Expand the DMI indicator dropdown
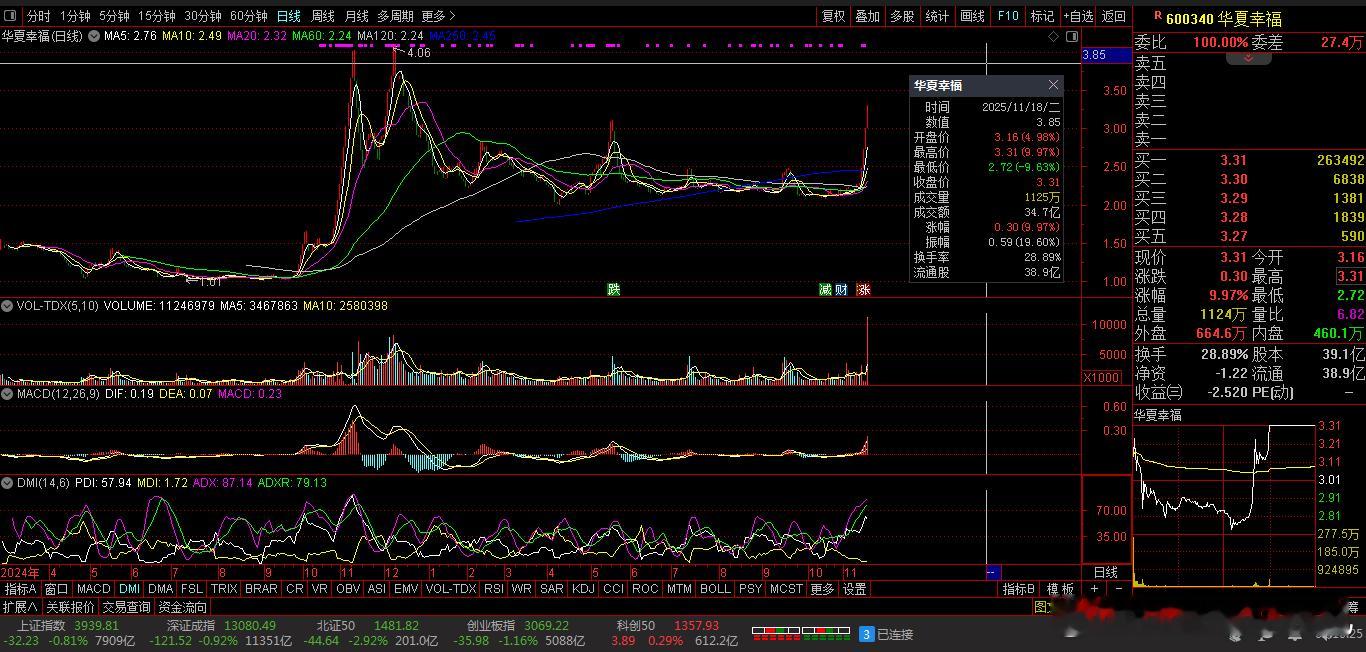1366x652 pixels. (x=8, y=483)
